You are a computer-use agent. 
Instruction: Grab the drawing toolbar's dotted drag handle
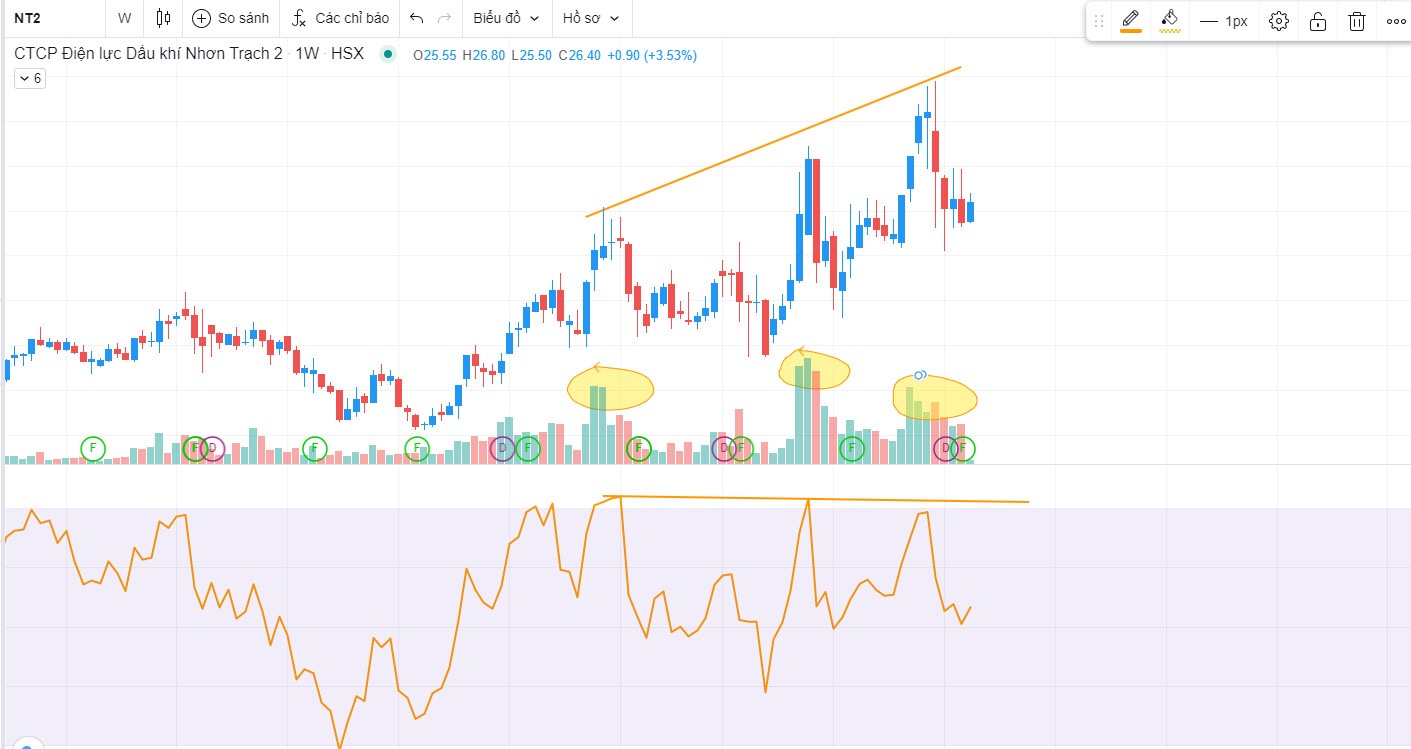pos(1100,21)
